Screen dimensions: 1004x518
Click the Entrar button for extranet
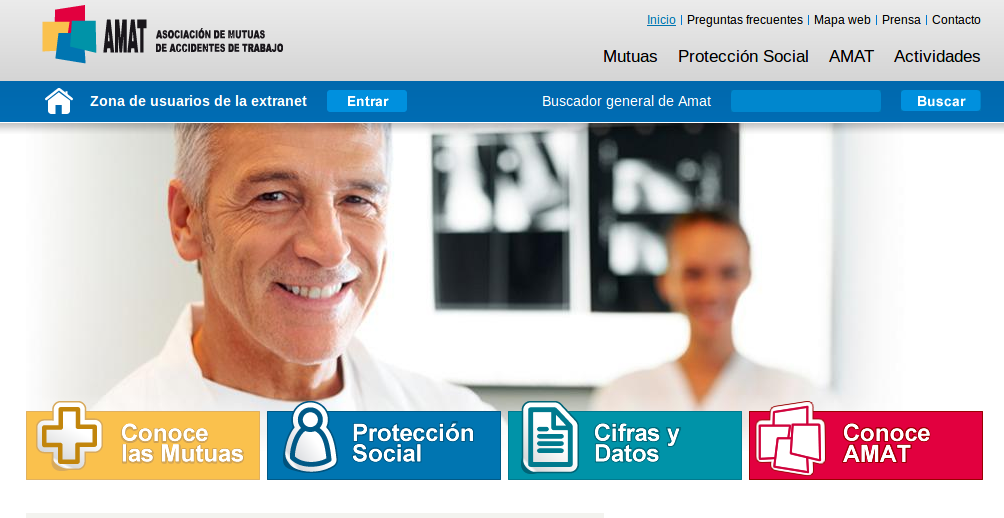tap(367, 101)
